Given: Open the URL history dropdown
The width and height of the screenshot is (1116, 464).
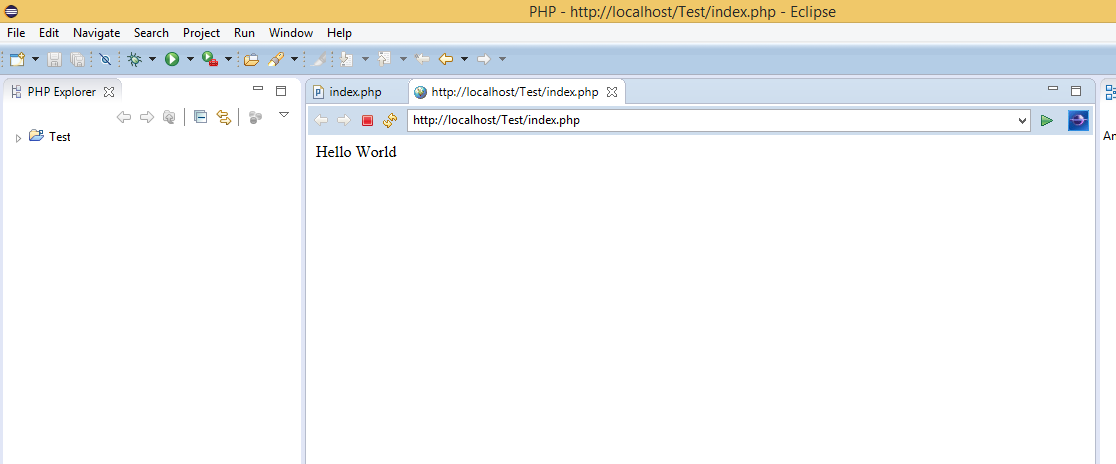Looking at the screenshot, I should click(1023, 121).
